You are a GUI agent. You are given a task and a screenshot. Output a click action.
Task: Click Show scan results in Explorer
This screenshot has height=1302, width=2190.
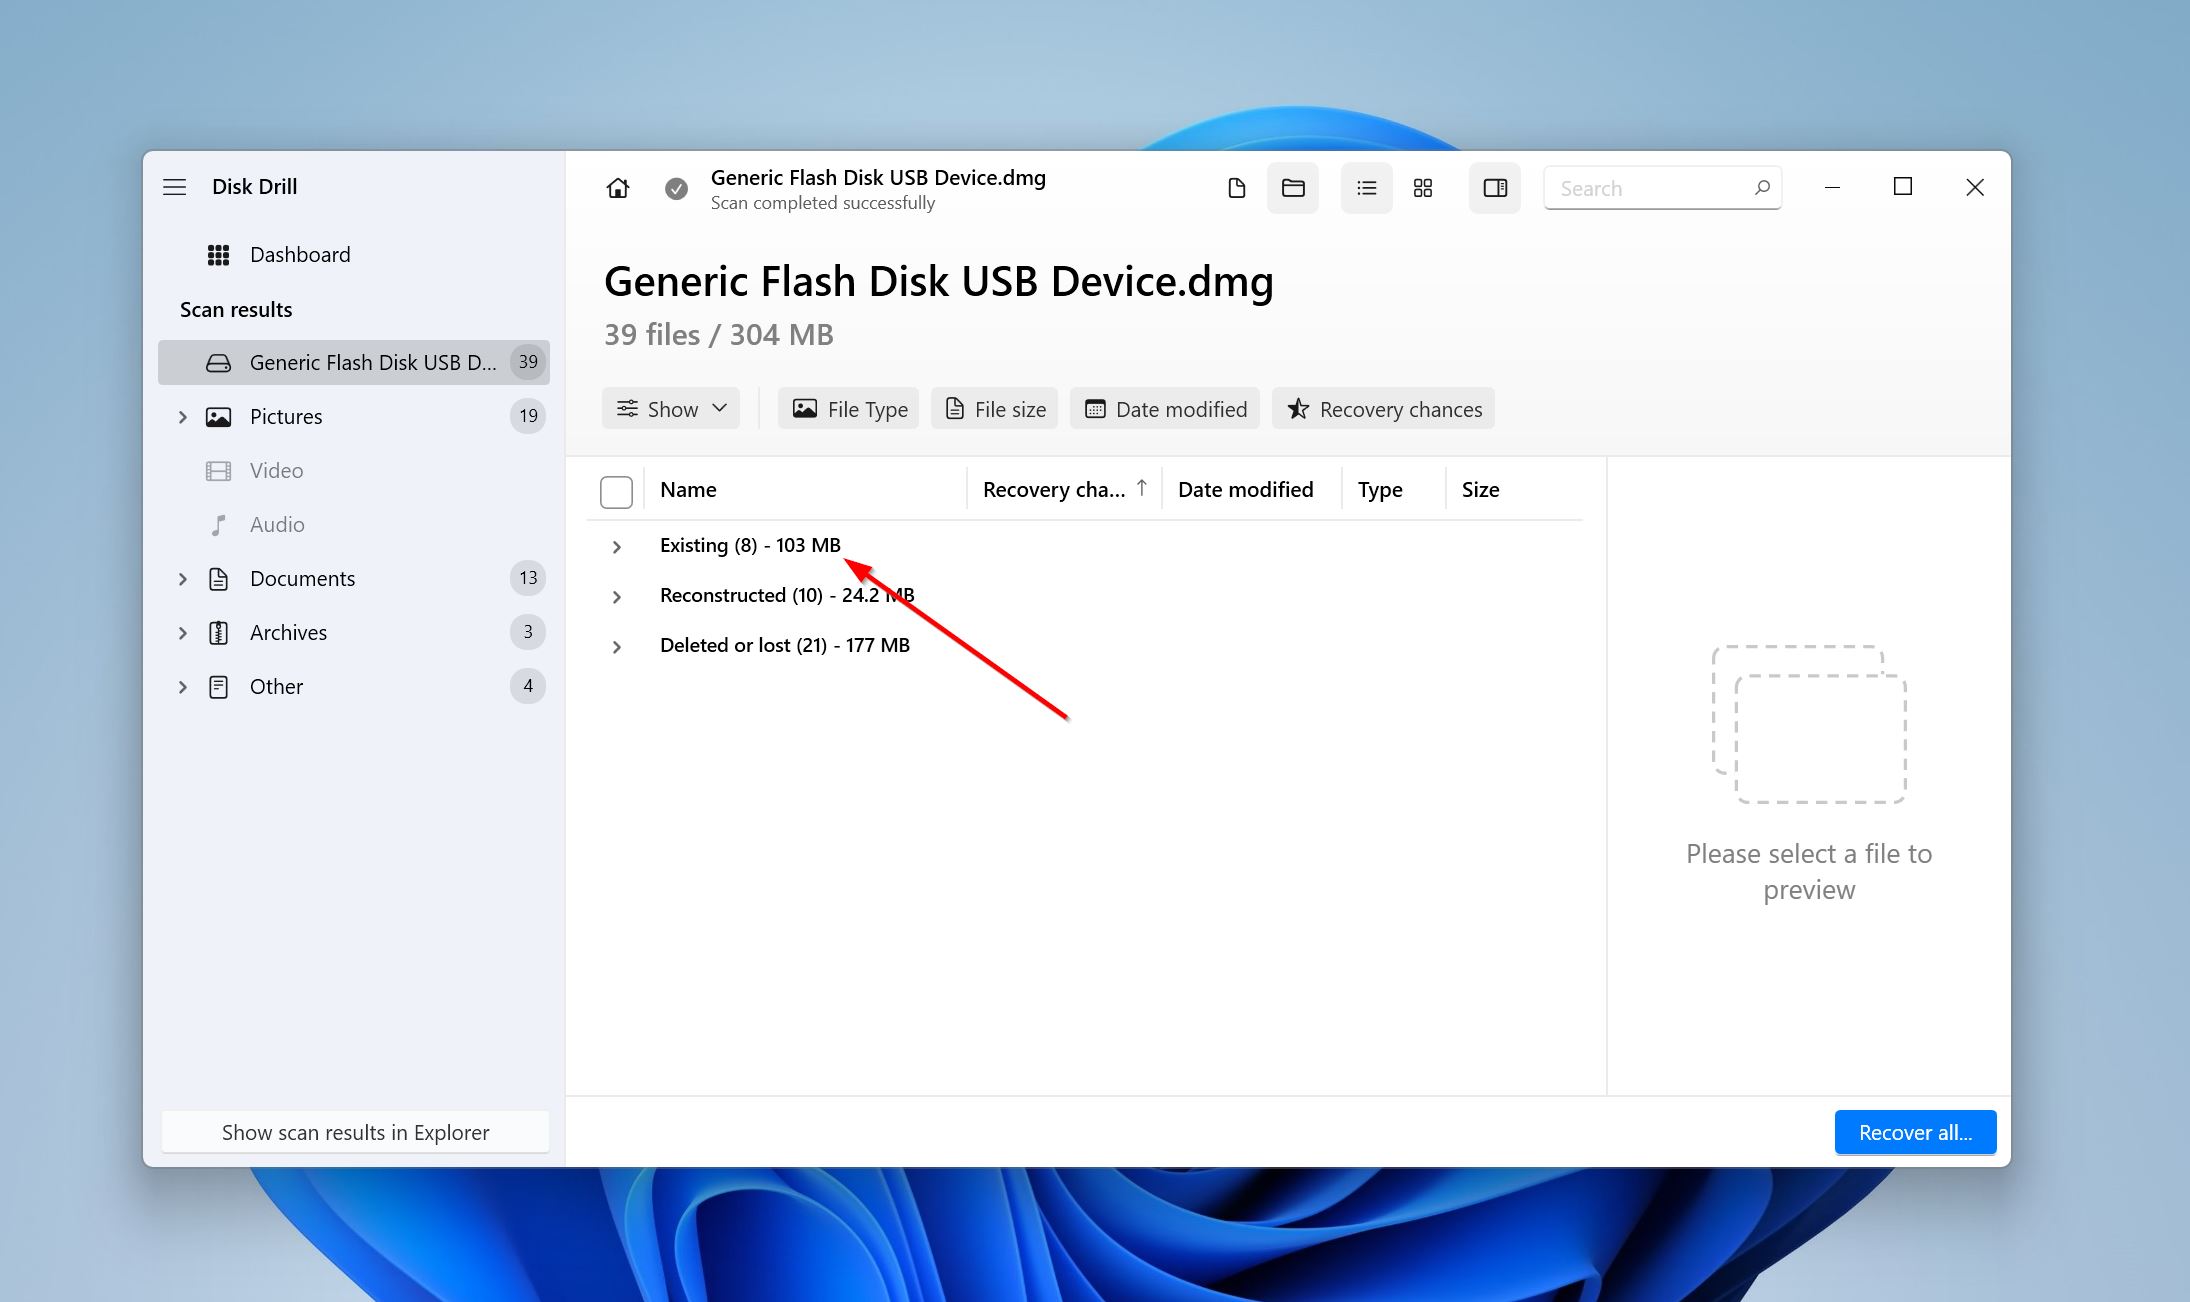point(355,1132)
